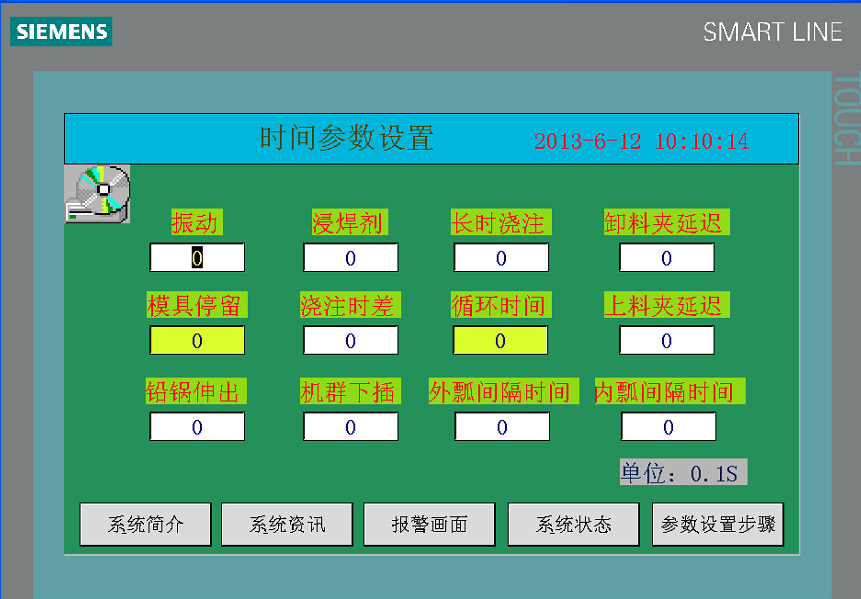Select the 外瓢间隔时间 value input field

pyautogui.click(x=502, y=427)
